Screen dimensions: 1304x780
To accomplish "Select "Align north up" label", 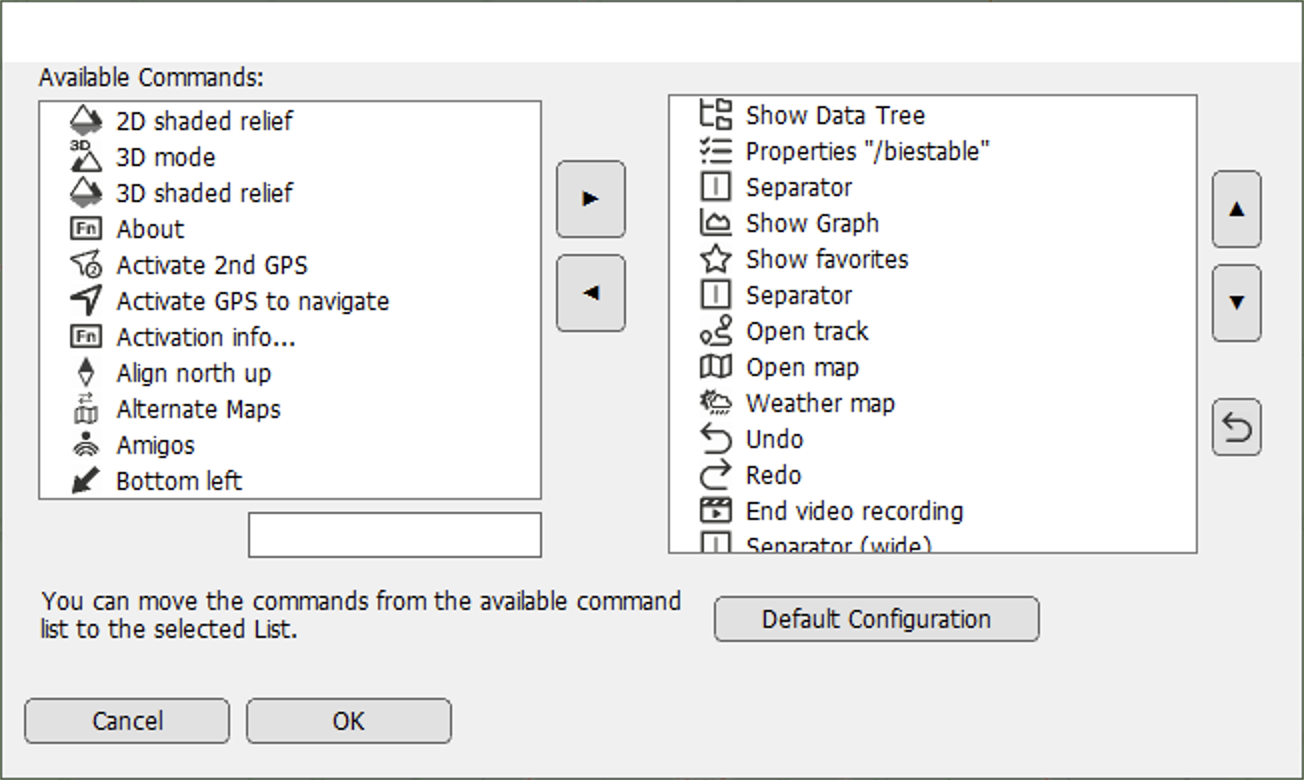I will [194, 373].
